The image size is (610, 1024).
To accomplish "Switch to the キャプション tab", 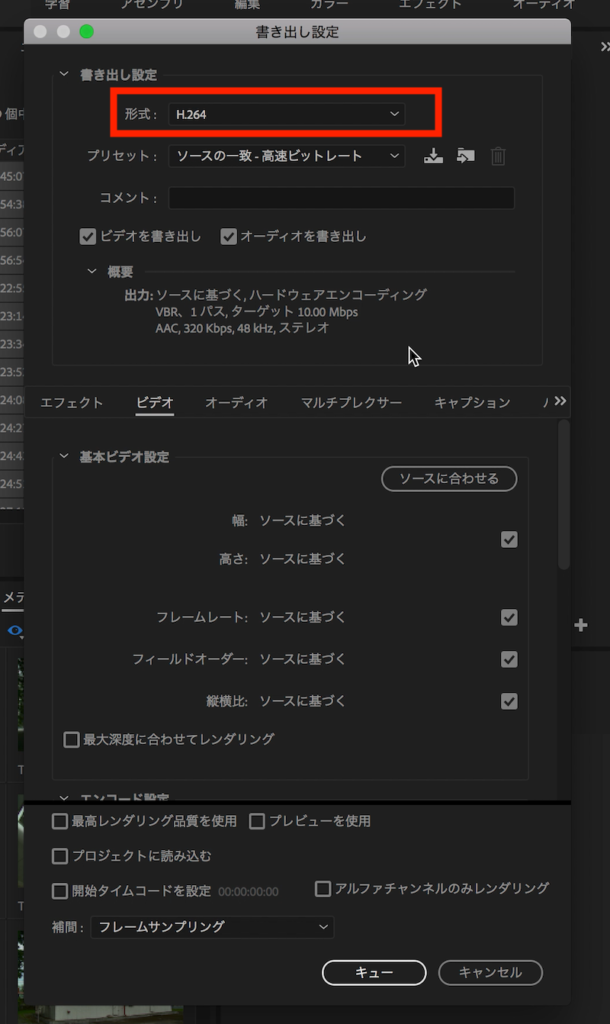I will tap(472, 402).
